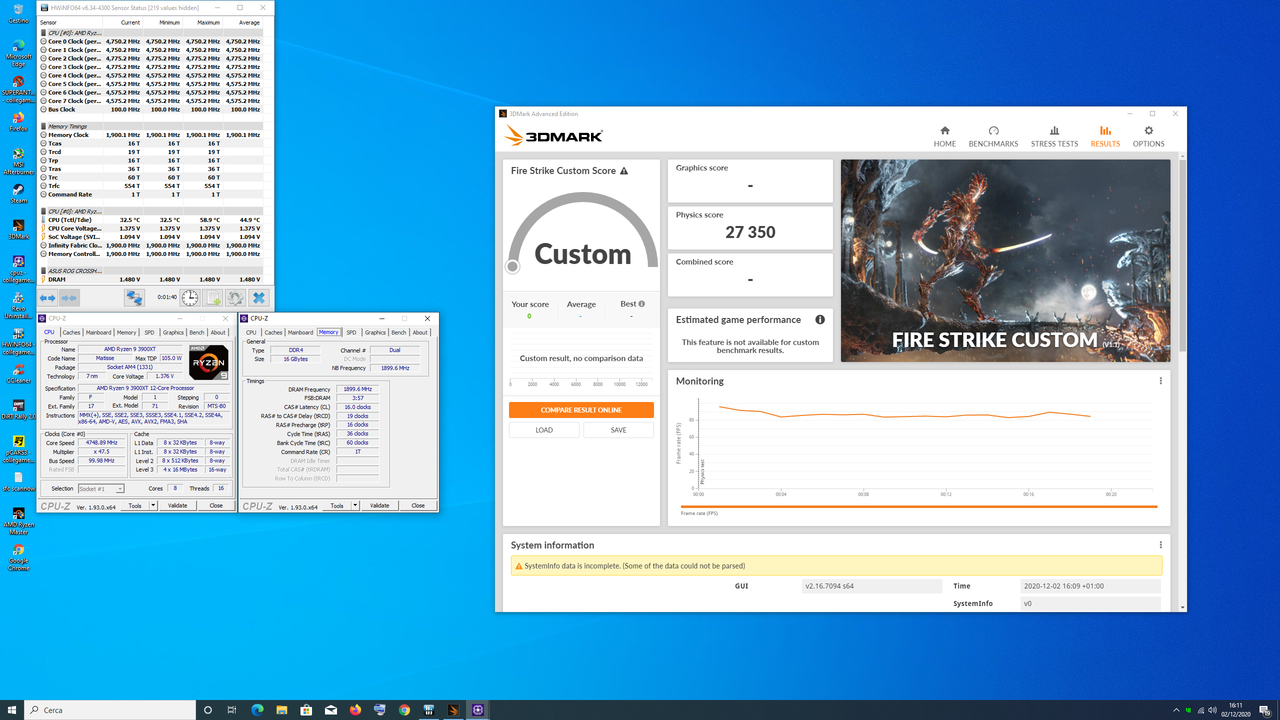The image size is (1280, 720).
Task: Click COMPARE RESULT ONLINE in 3DMark
Action: (581, 410)
